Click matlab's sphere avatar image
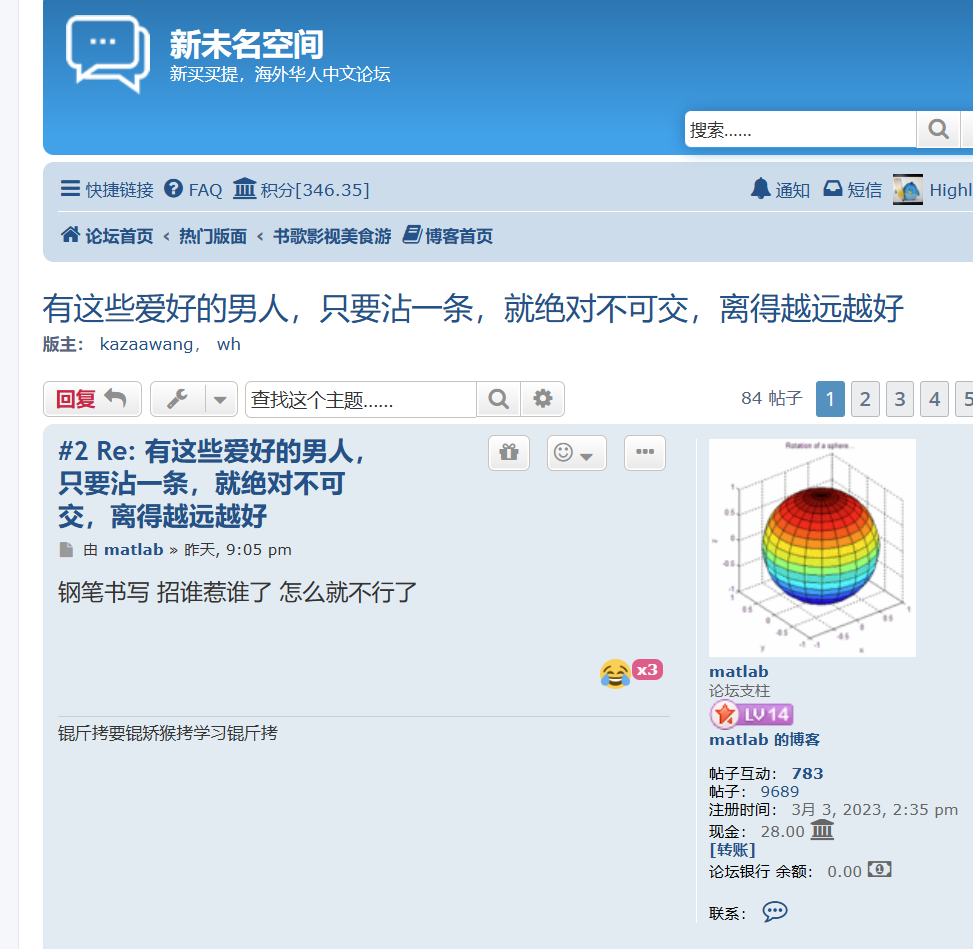This screenshot has width=973, height=949. 812,547
